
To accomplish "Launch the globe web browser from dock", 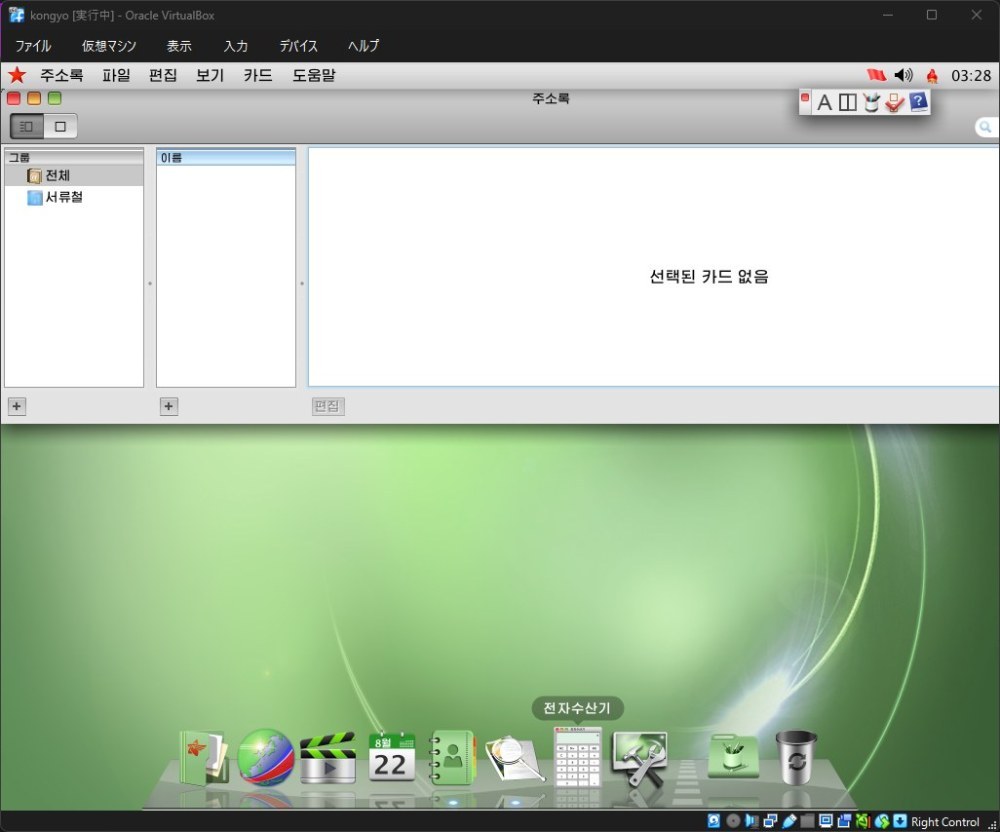I will [x=265, y=758].
